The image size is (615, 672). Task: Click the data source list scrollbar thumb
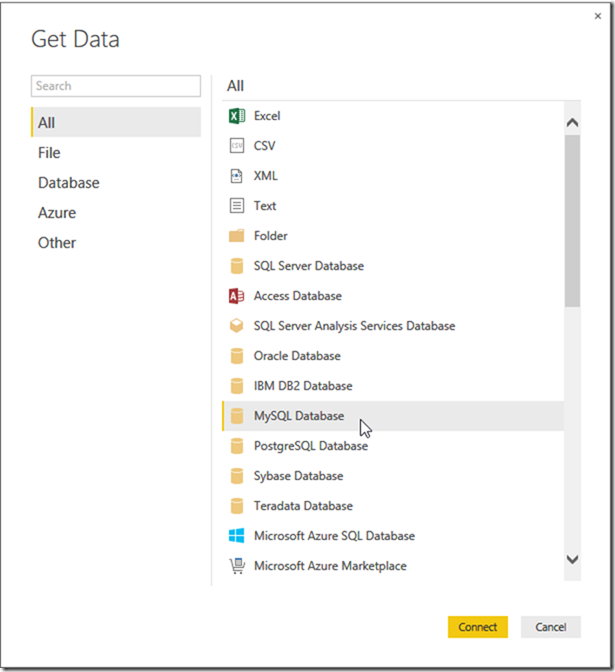pyautogui.click(x=572, y=221)
